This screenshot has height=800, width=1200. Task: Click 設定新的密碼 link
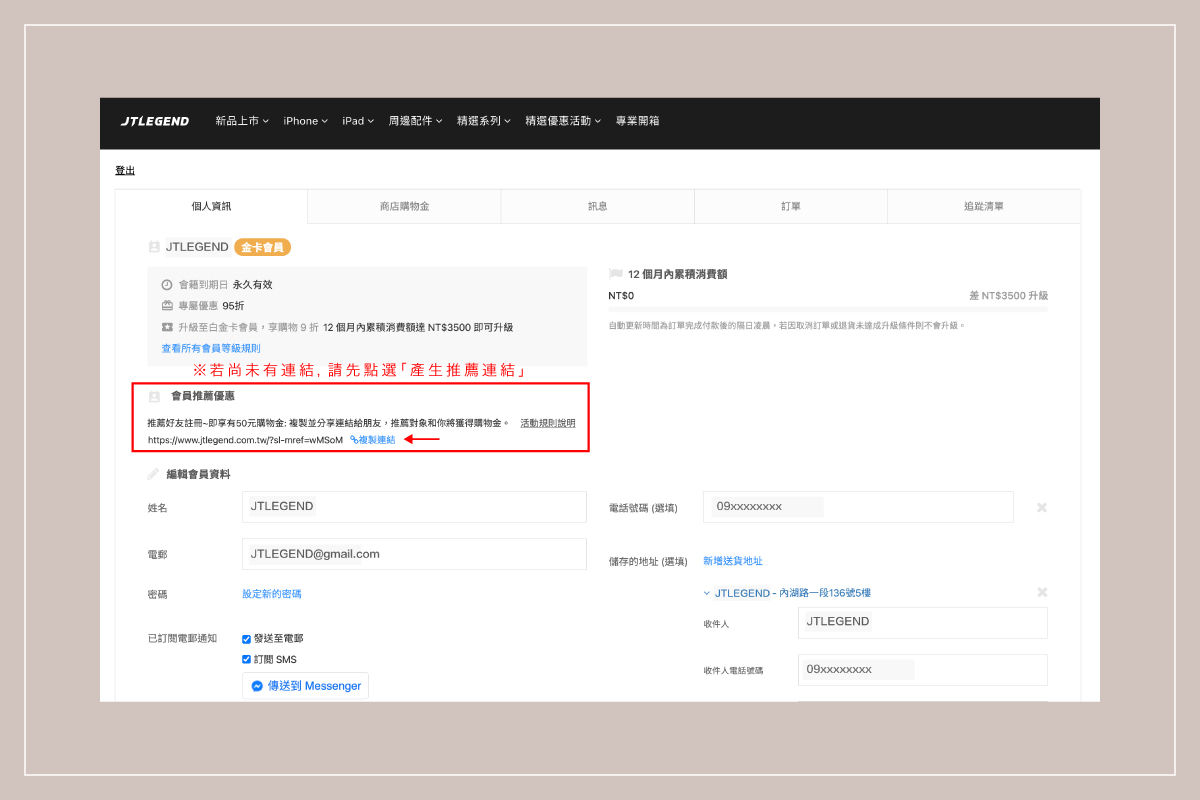271,594
